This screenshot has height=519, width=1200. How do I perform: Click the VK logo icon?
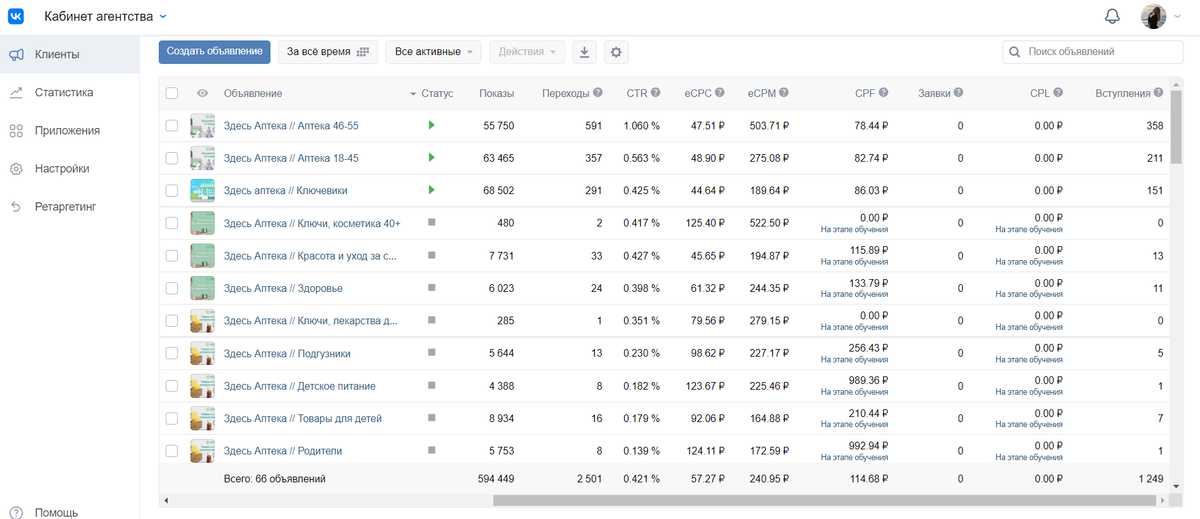[x=17, y=16]
